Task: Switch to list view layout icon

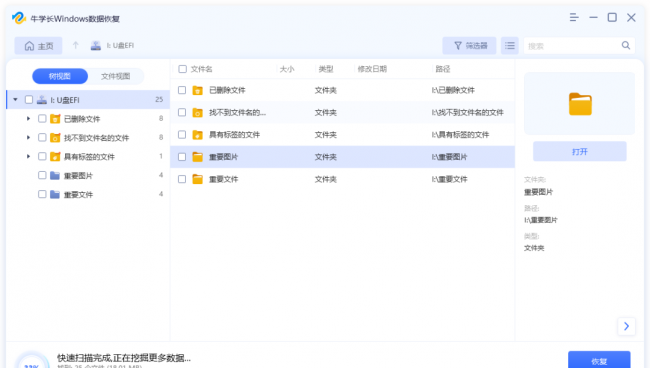Action: point(510,46)
